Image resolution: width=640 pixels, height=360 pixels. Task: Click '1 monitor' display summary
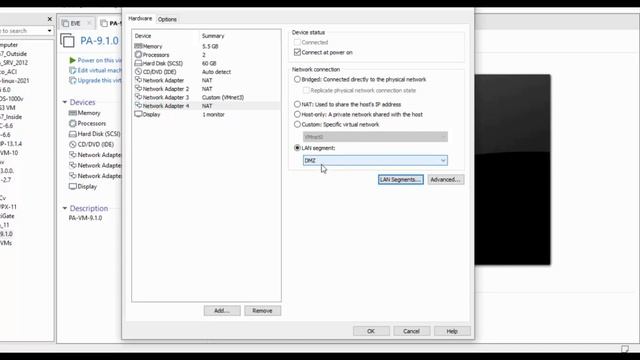click(x=213, y=115)
